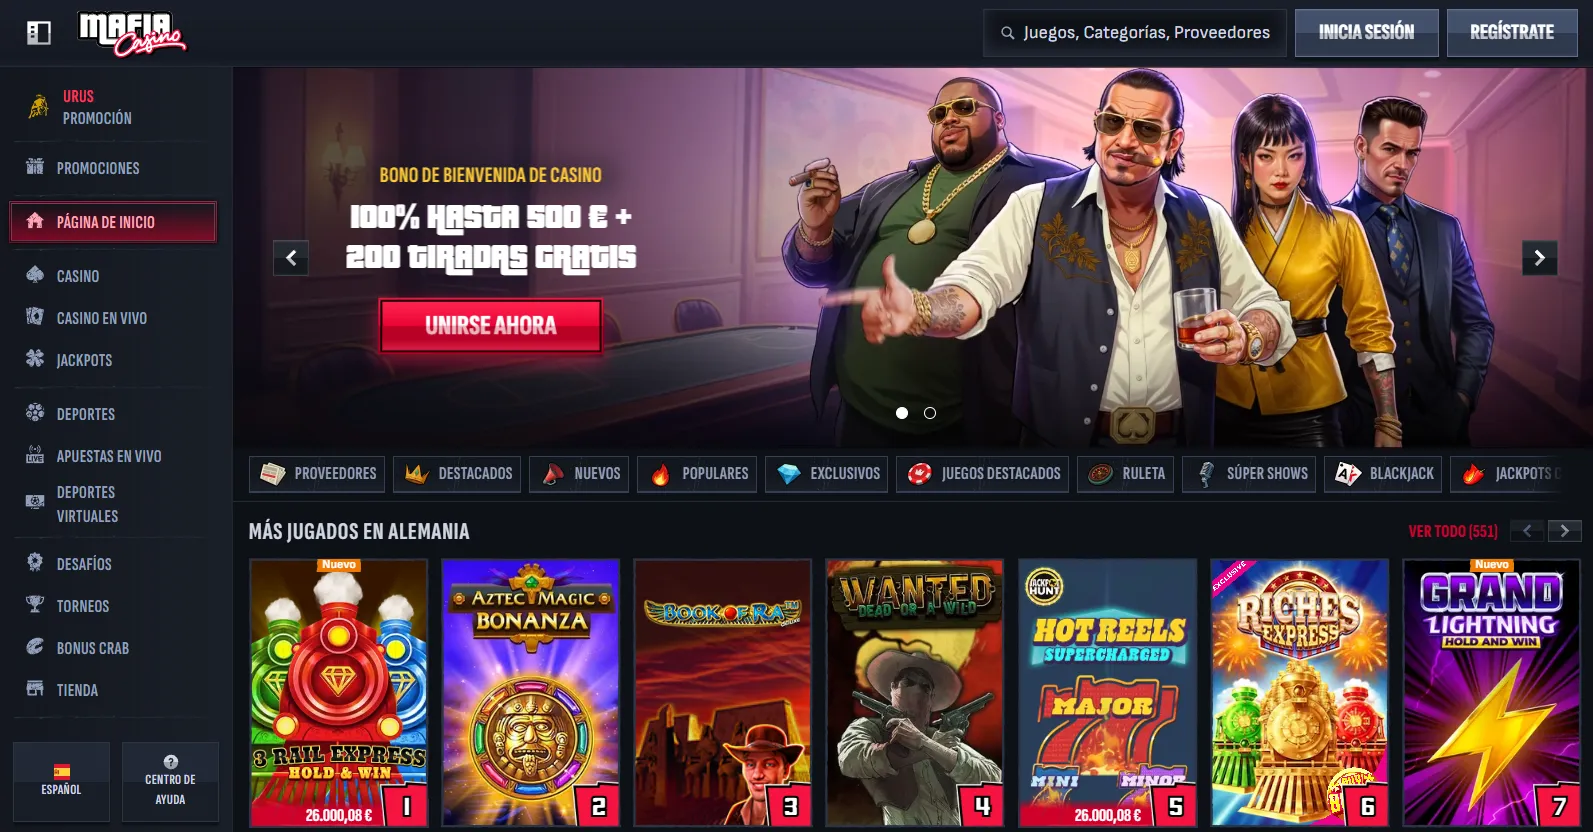The width and height of the screenshot is (1593, 832).
Task: Select the Nuevos category tab
Action: point(579,474)
